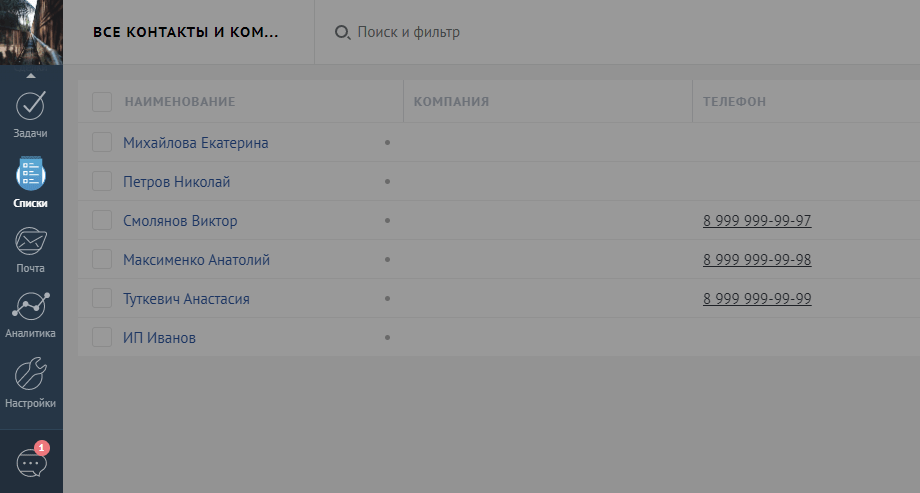Screen dimensions: 920x493
Task: Click phone number 8 999 999-99-98
Action: coord(757,260)
